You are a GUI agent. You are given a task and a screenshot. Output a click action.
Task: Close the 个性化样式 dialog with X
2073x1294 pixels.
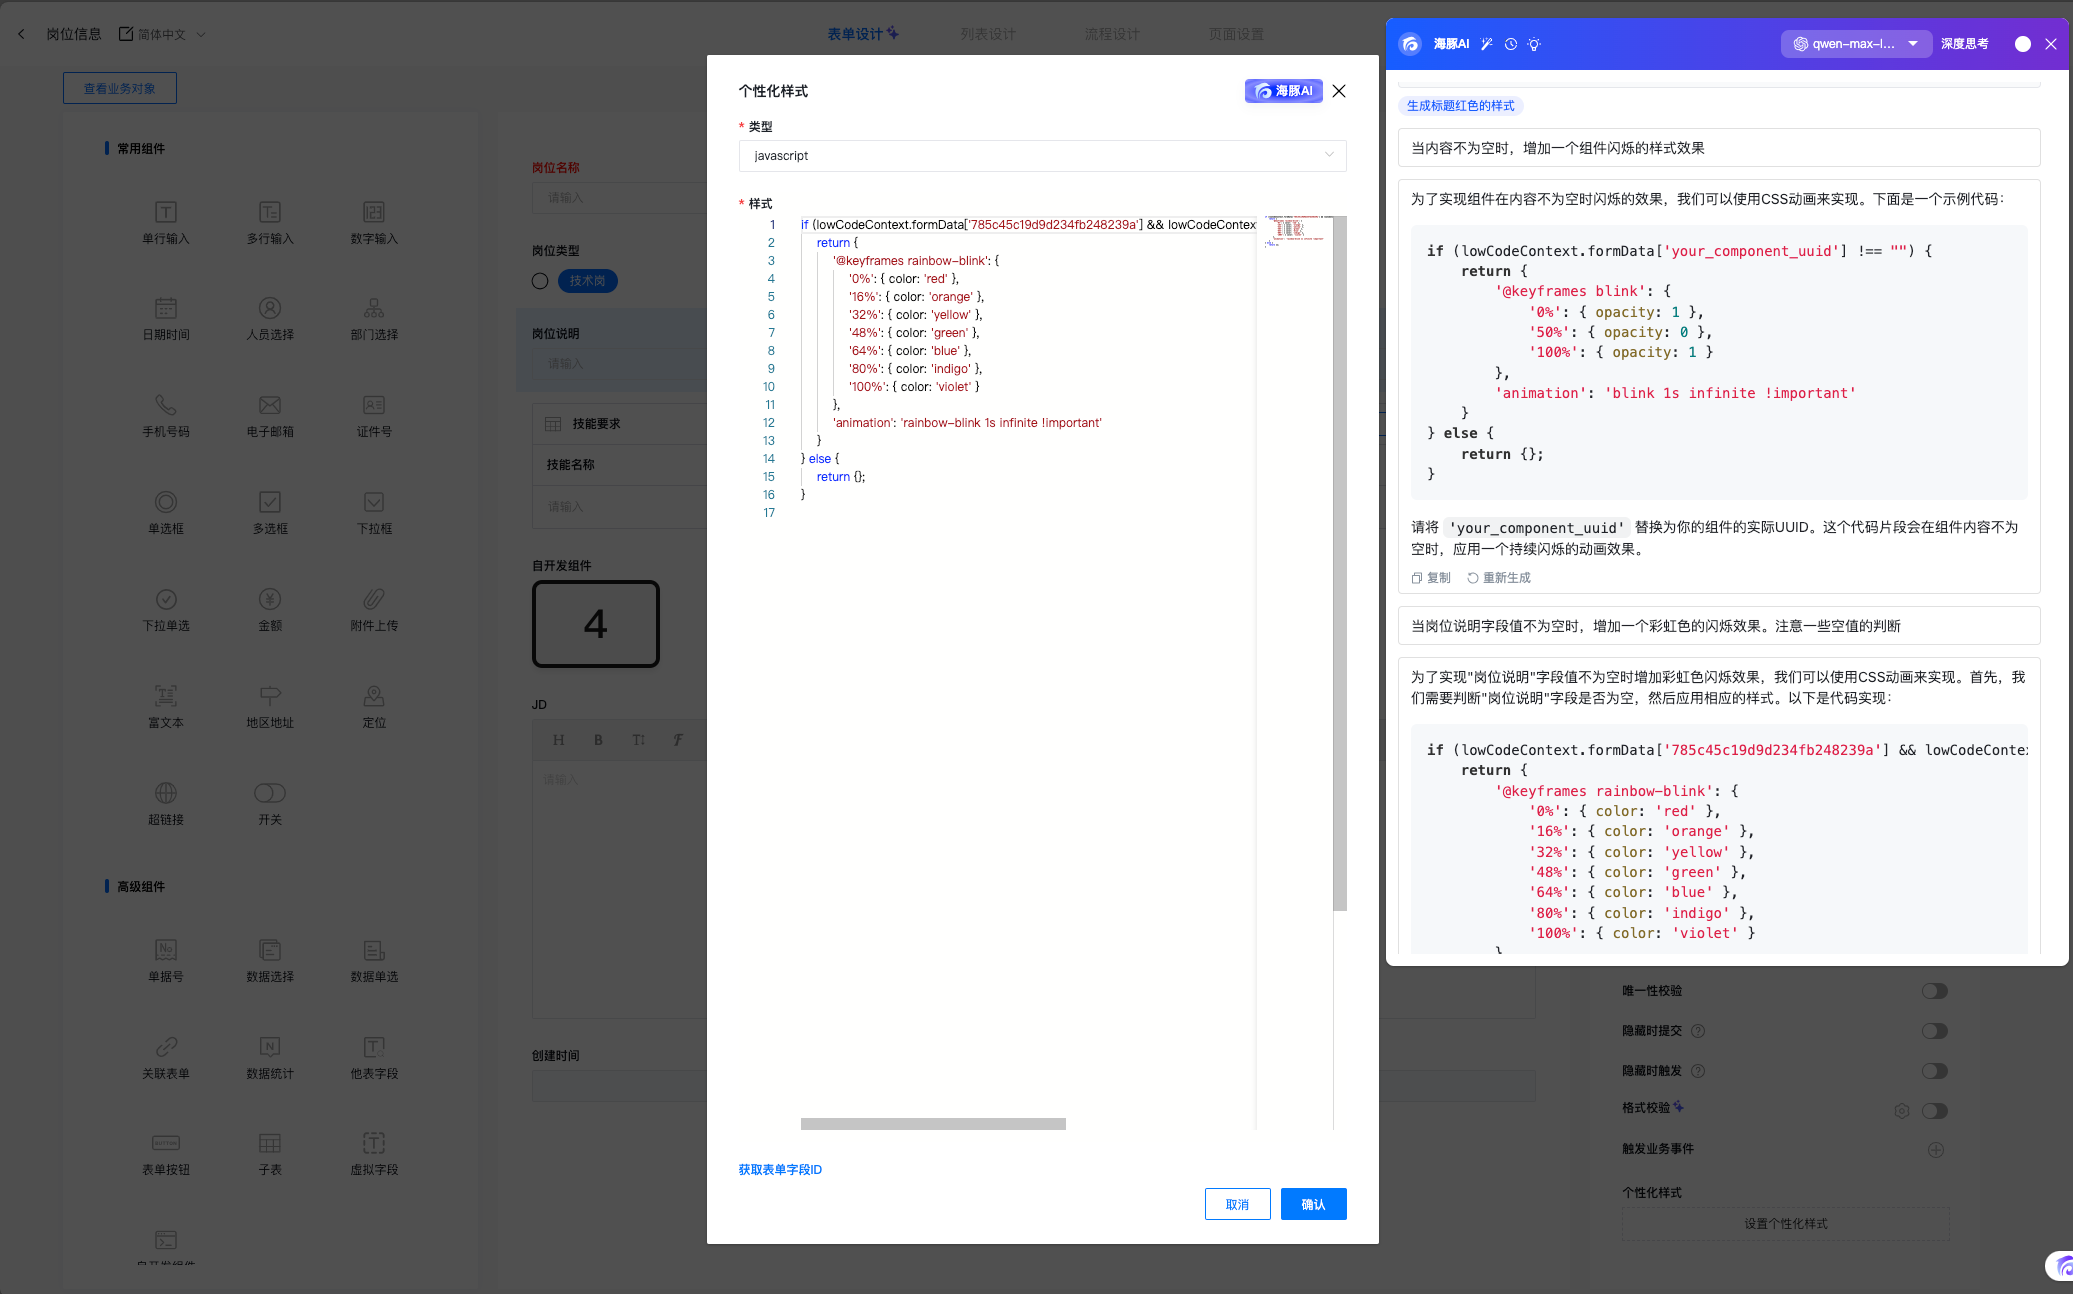coord(1339,91)
